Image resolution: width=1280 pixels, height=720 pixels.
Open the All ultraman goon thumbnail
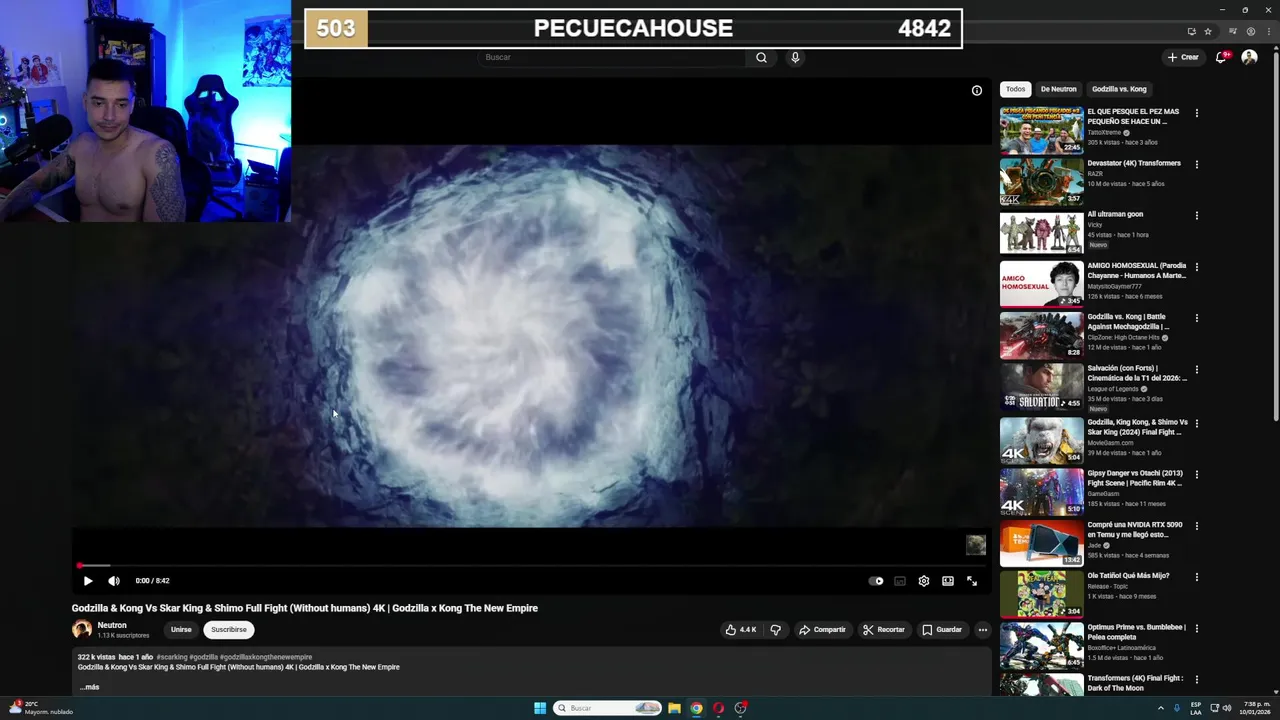coord(1041,232)
